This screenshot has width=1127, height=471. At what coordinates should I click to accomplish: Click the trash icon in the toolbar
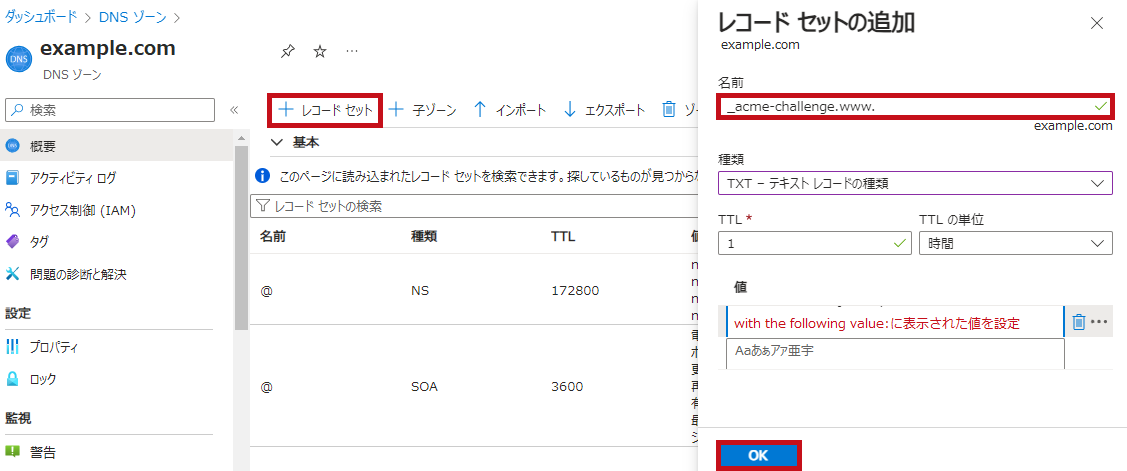point(668,109)
